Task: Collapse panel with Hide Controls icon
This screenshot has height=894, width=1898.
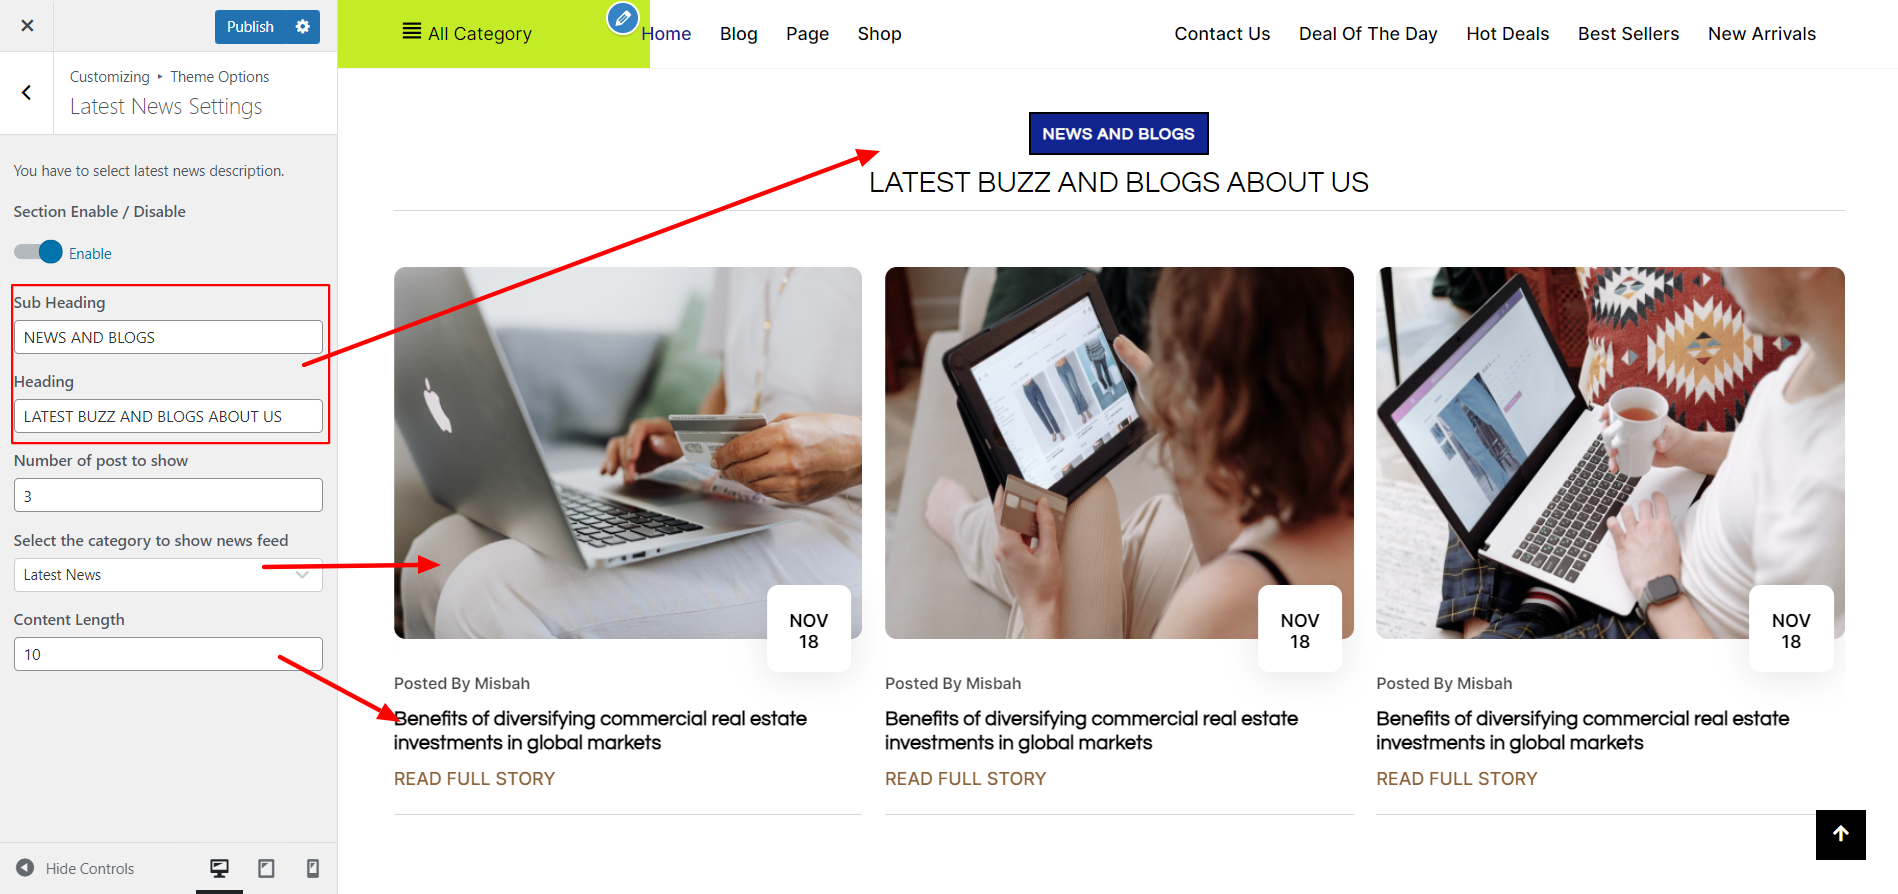Action: click(x=25, y=868)
